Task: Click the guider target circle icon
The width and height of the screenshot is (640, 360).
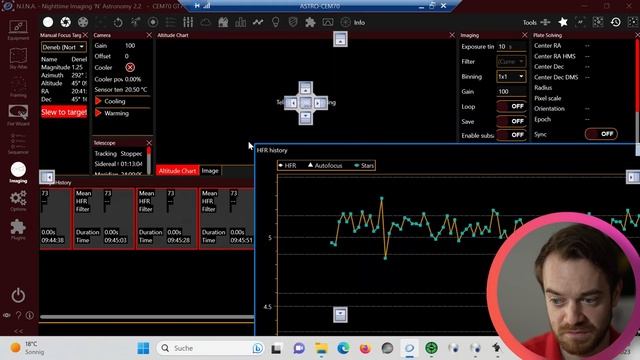Action: pos(153,22)
